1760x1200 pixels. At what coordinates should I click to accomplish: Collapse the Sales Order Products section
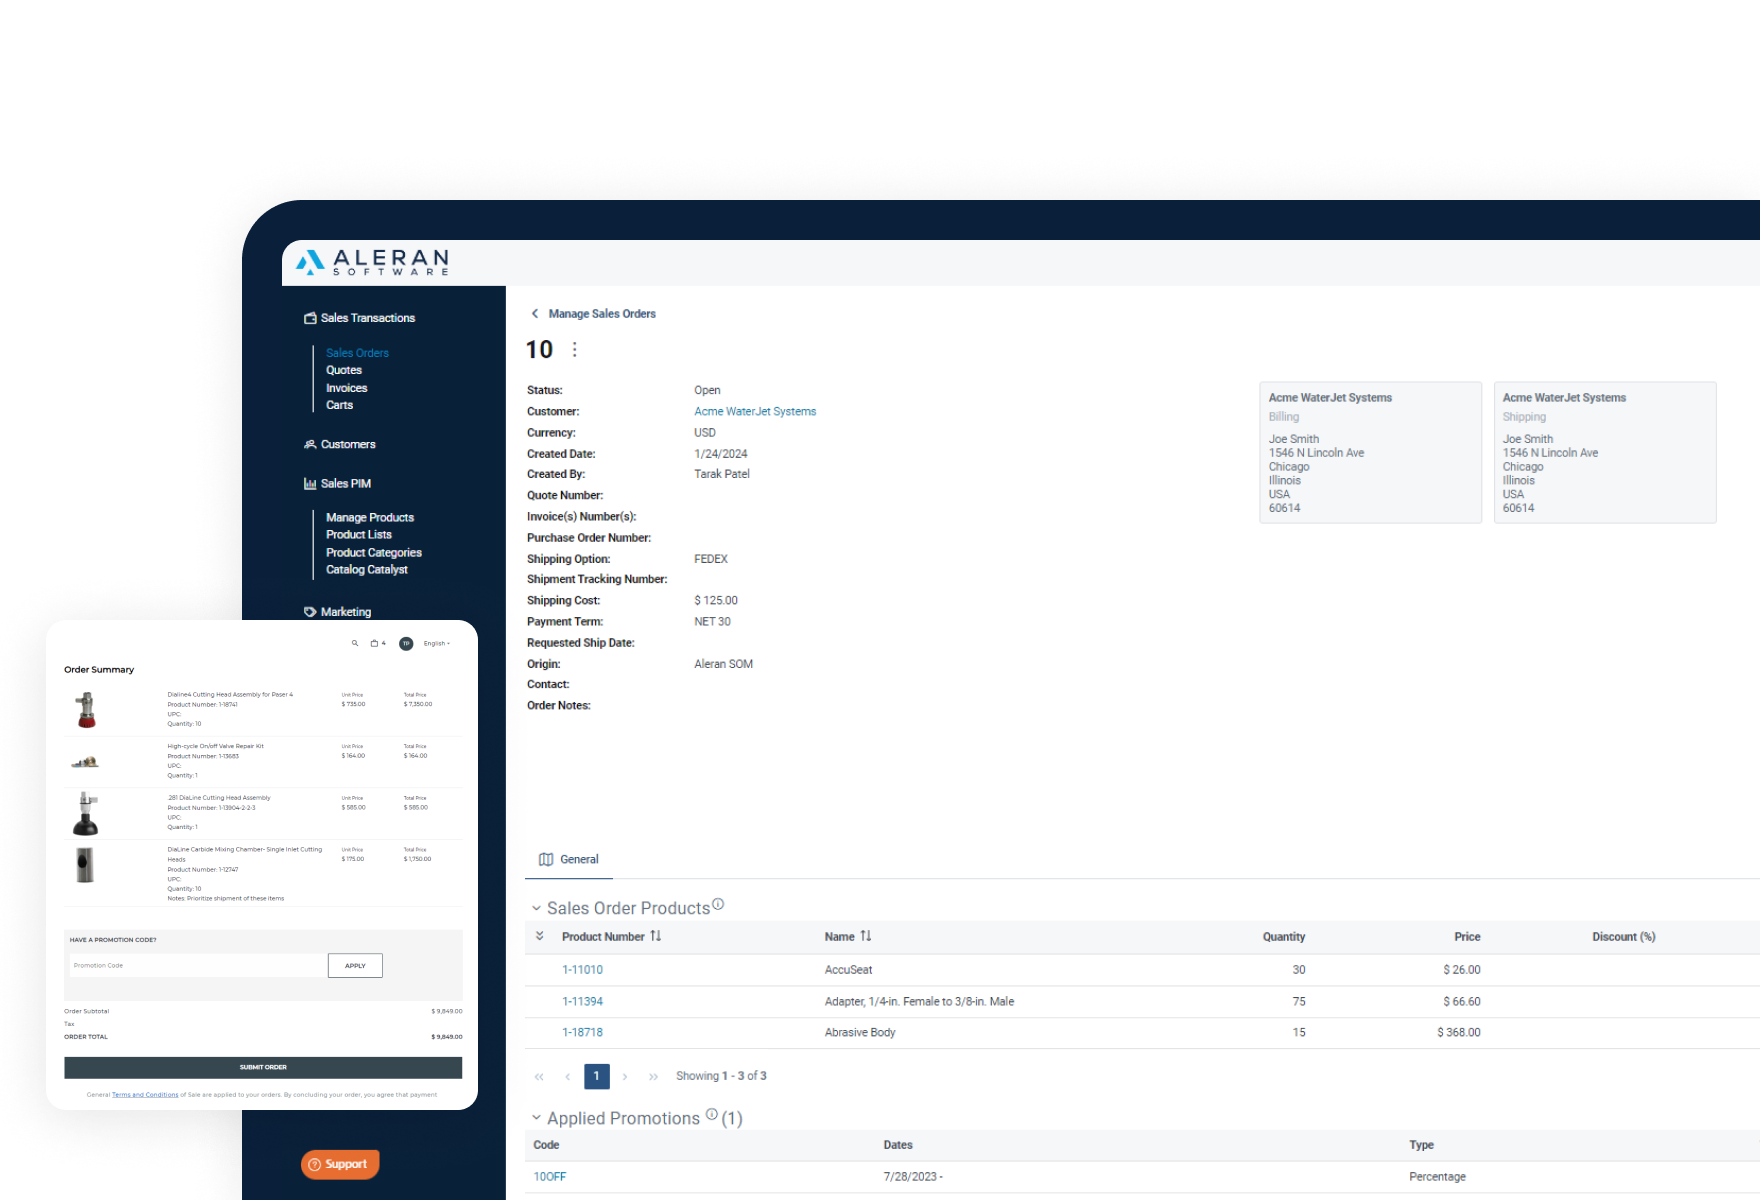click(536, 908)
